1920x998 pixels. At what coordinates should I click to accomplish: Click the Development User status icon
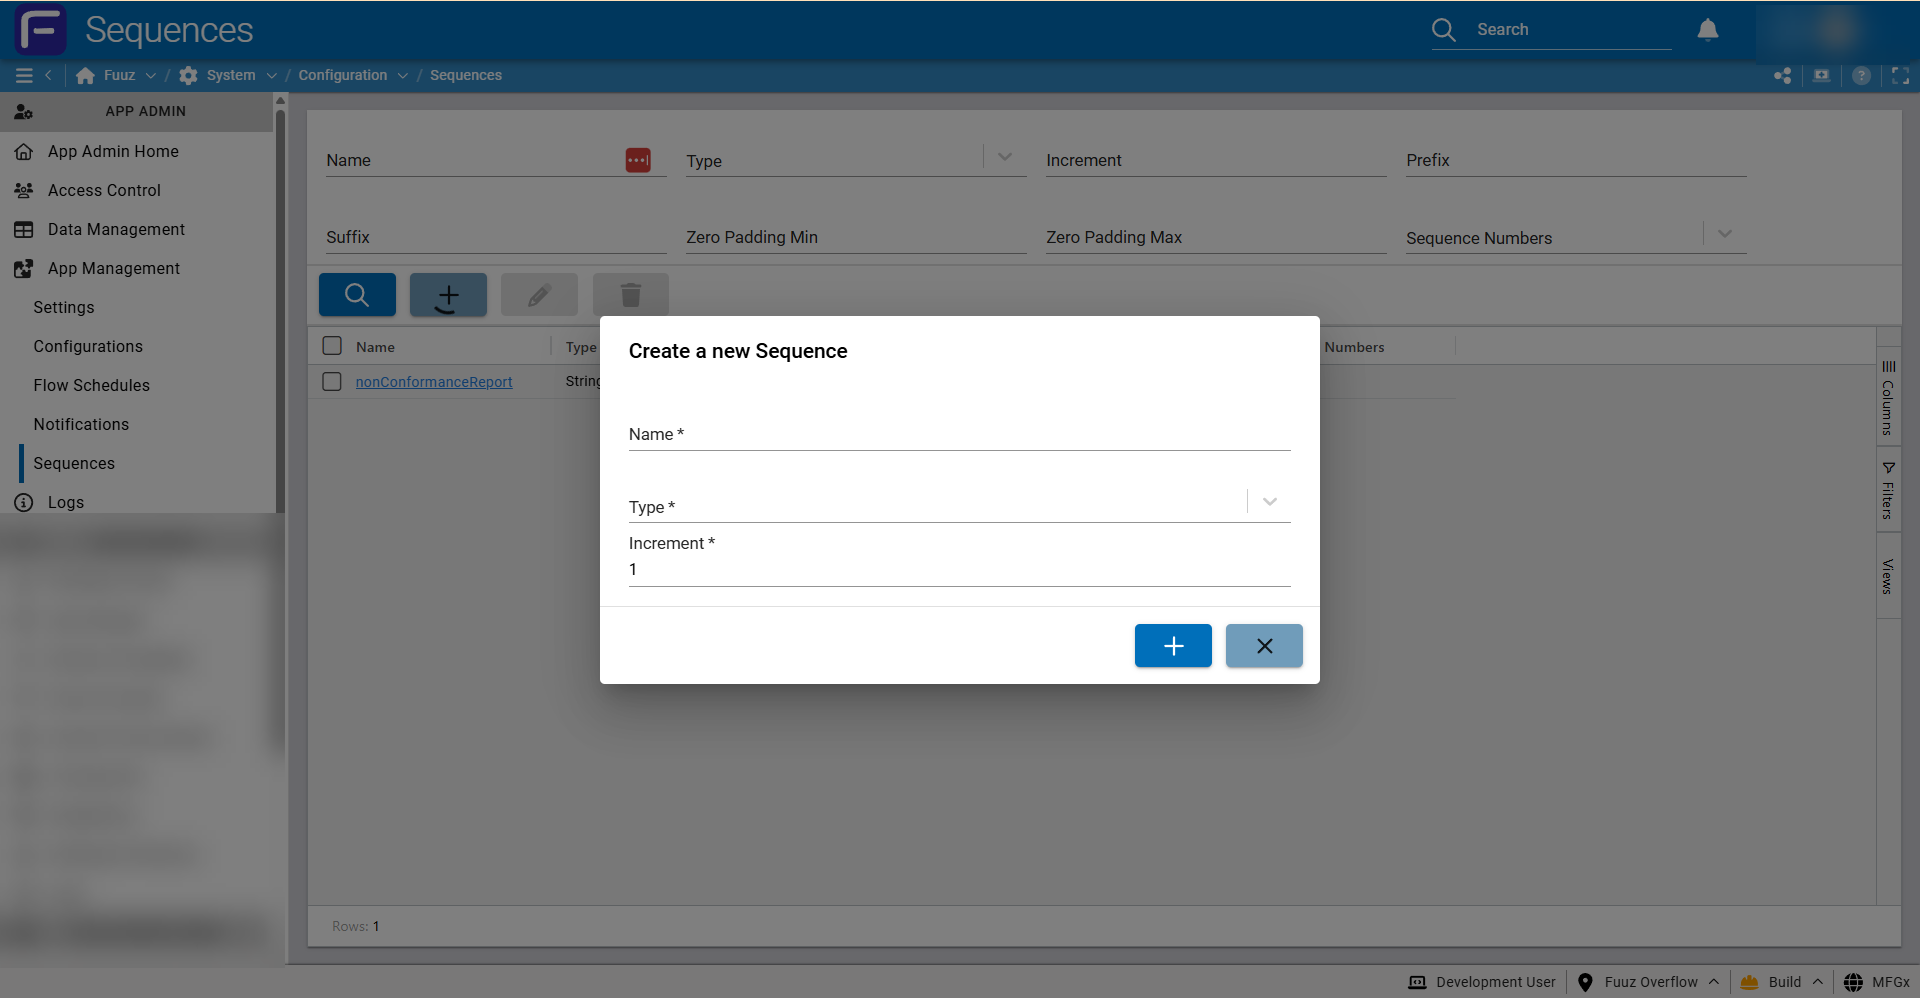(x=1417, y=982)
